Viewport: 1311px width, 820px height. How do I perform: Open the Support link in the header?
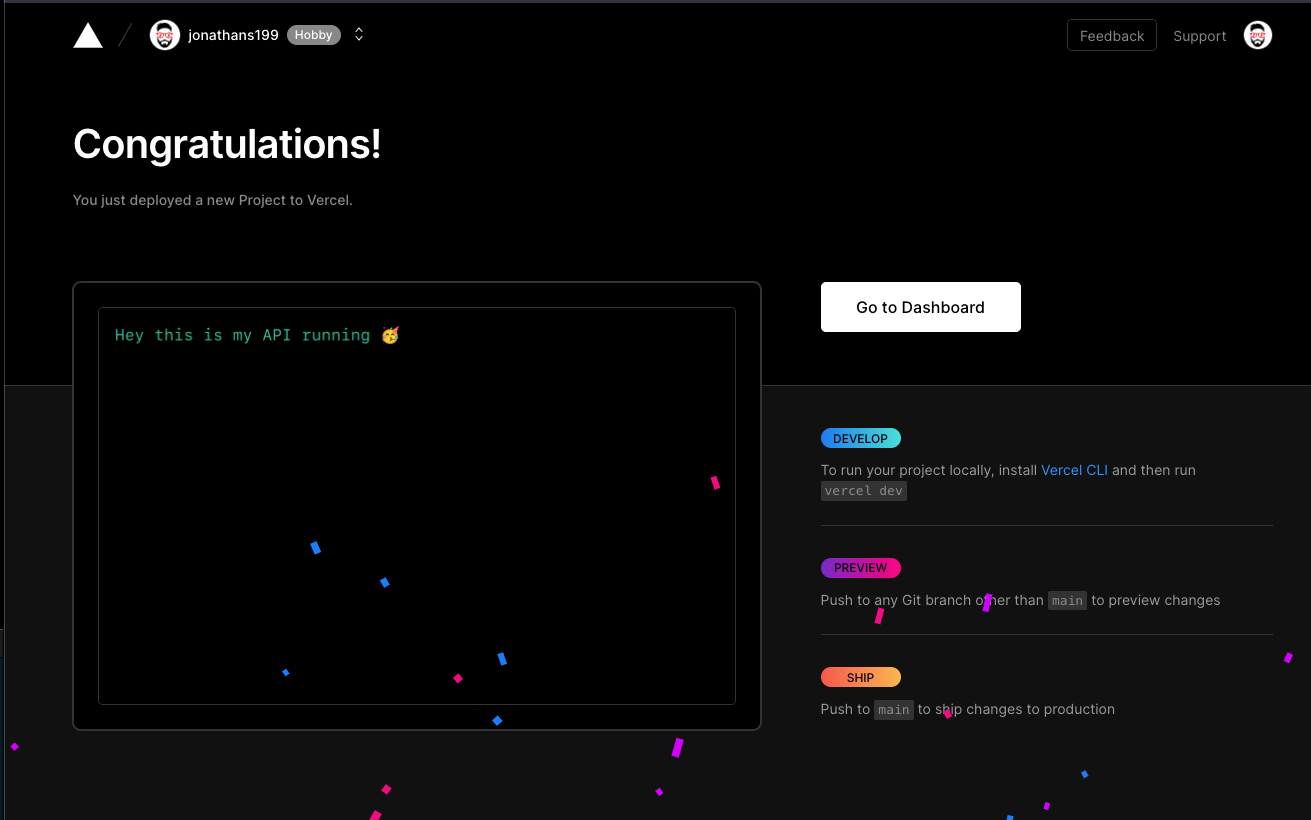(1199, 36)
